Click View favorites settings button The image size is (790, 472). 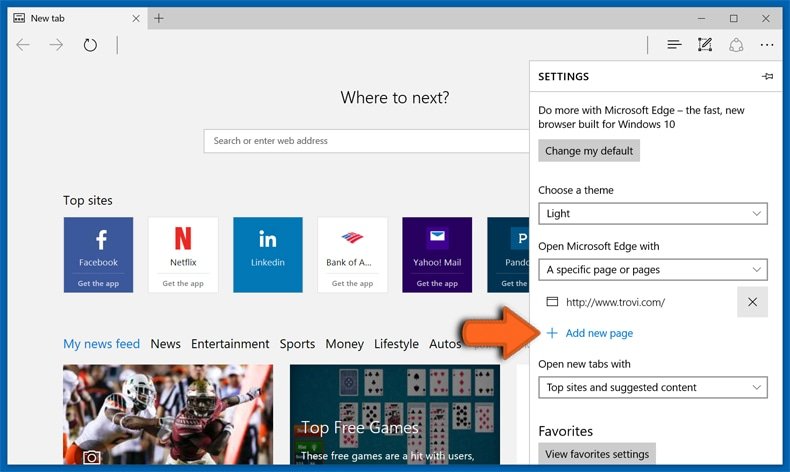tap(597, 454)
